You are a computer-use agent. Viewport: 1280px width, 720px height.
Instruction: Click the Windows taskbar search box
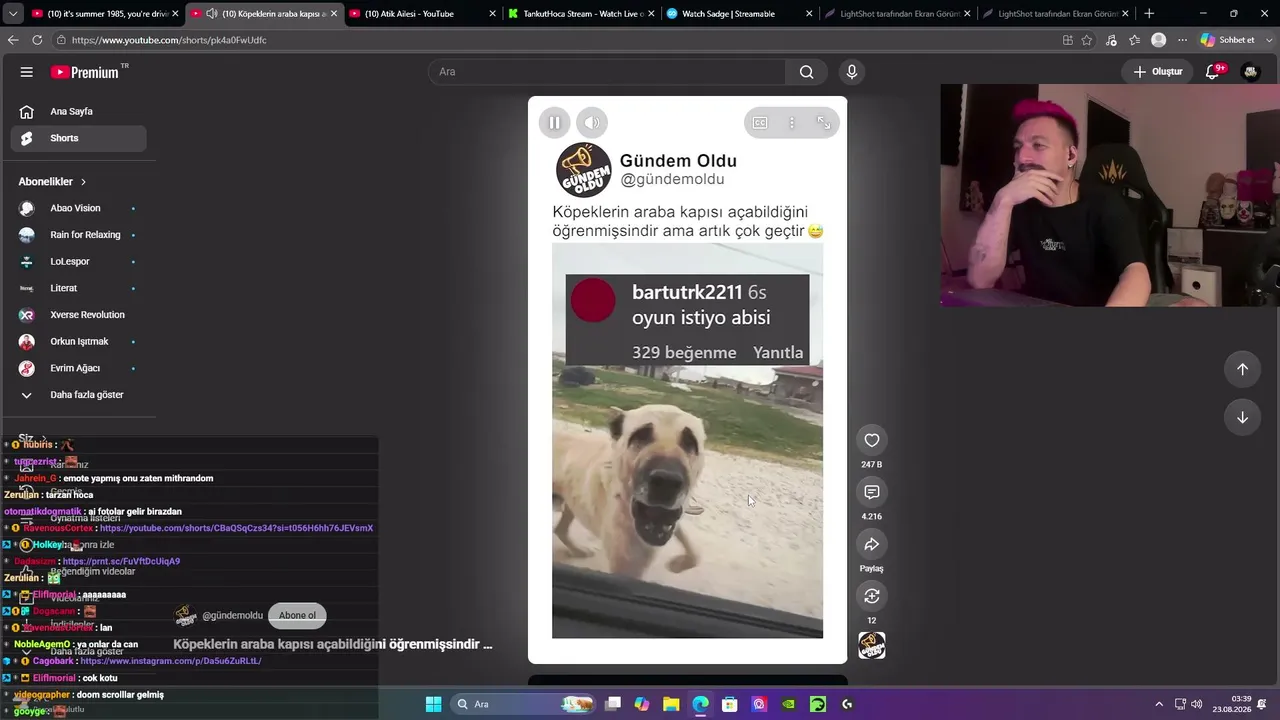coord(523,704)
